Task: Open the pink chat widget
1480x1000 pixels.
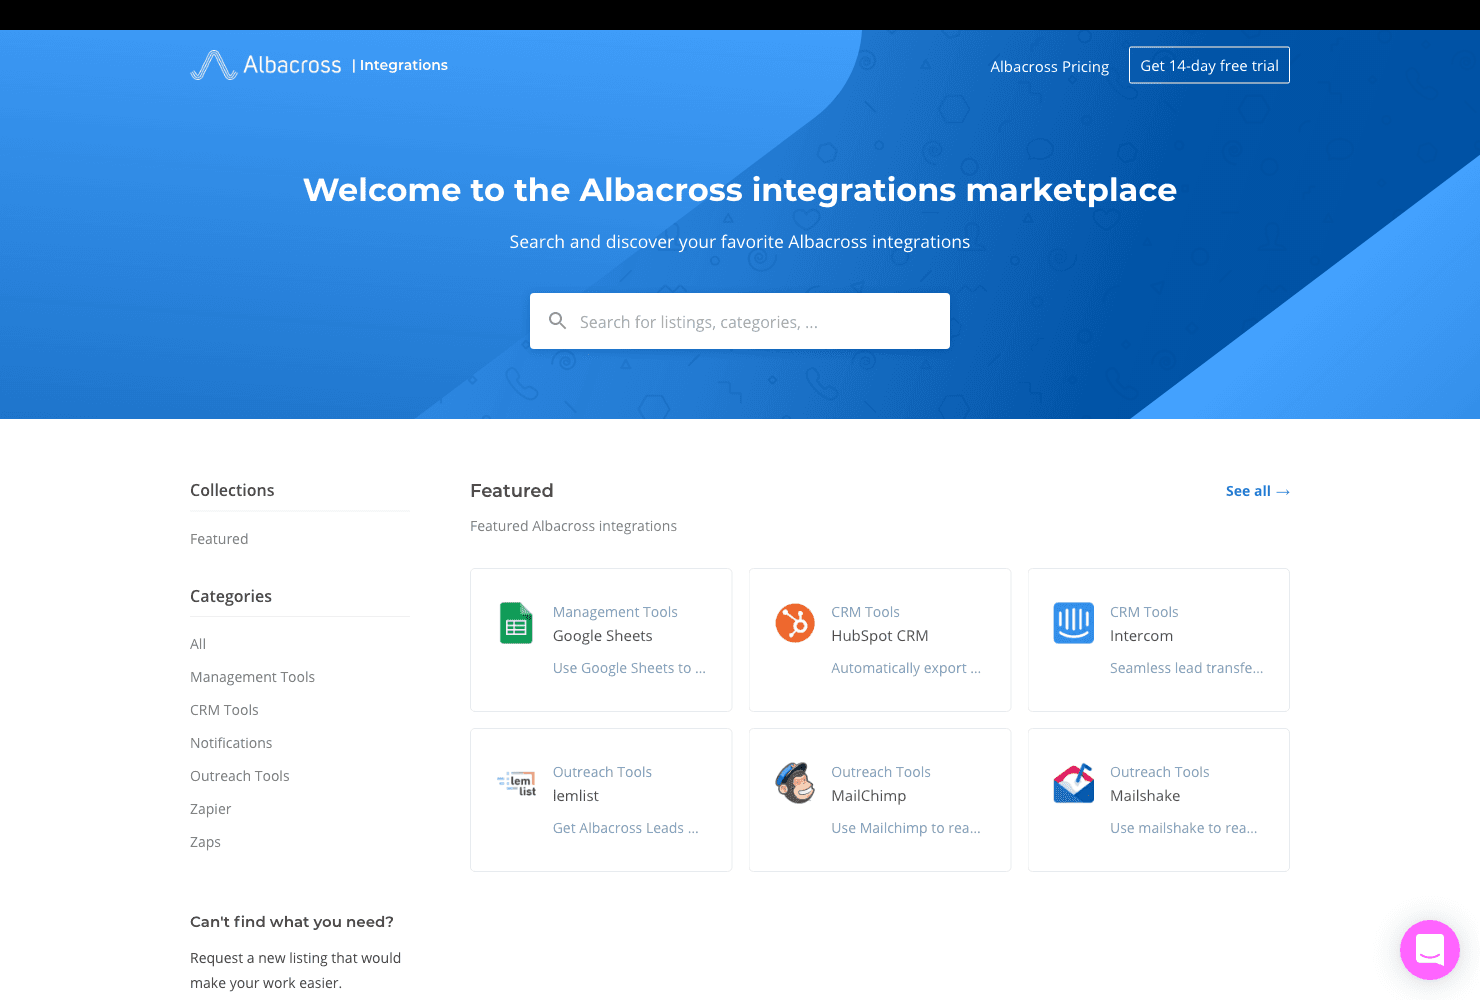Action: (x=1430, y=950)
